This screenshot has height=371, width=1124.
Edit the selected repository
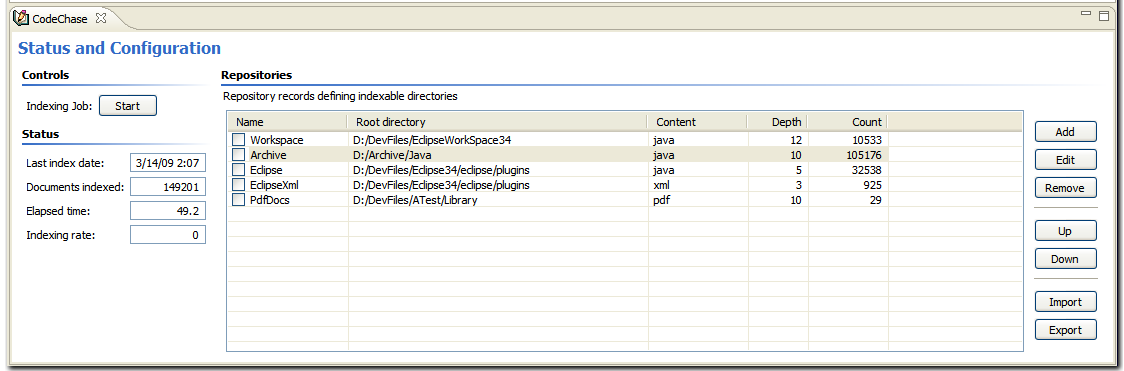point(1065,160)
